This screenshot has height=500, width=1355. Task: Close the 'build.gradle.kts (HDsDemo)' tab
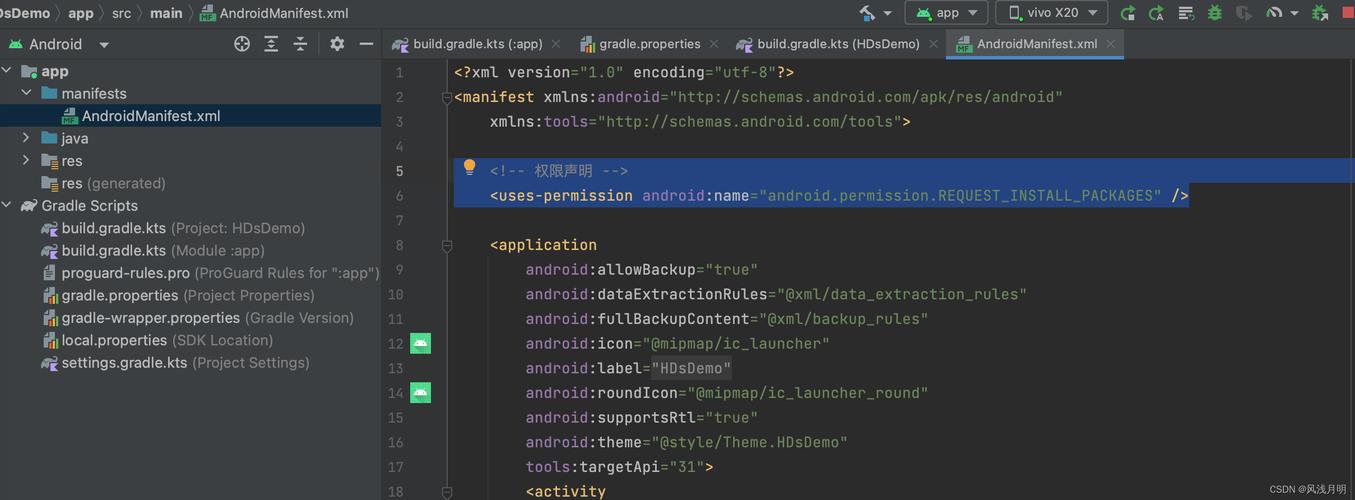(933, 44)
